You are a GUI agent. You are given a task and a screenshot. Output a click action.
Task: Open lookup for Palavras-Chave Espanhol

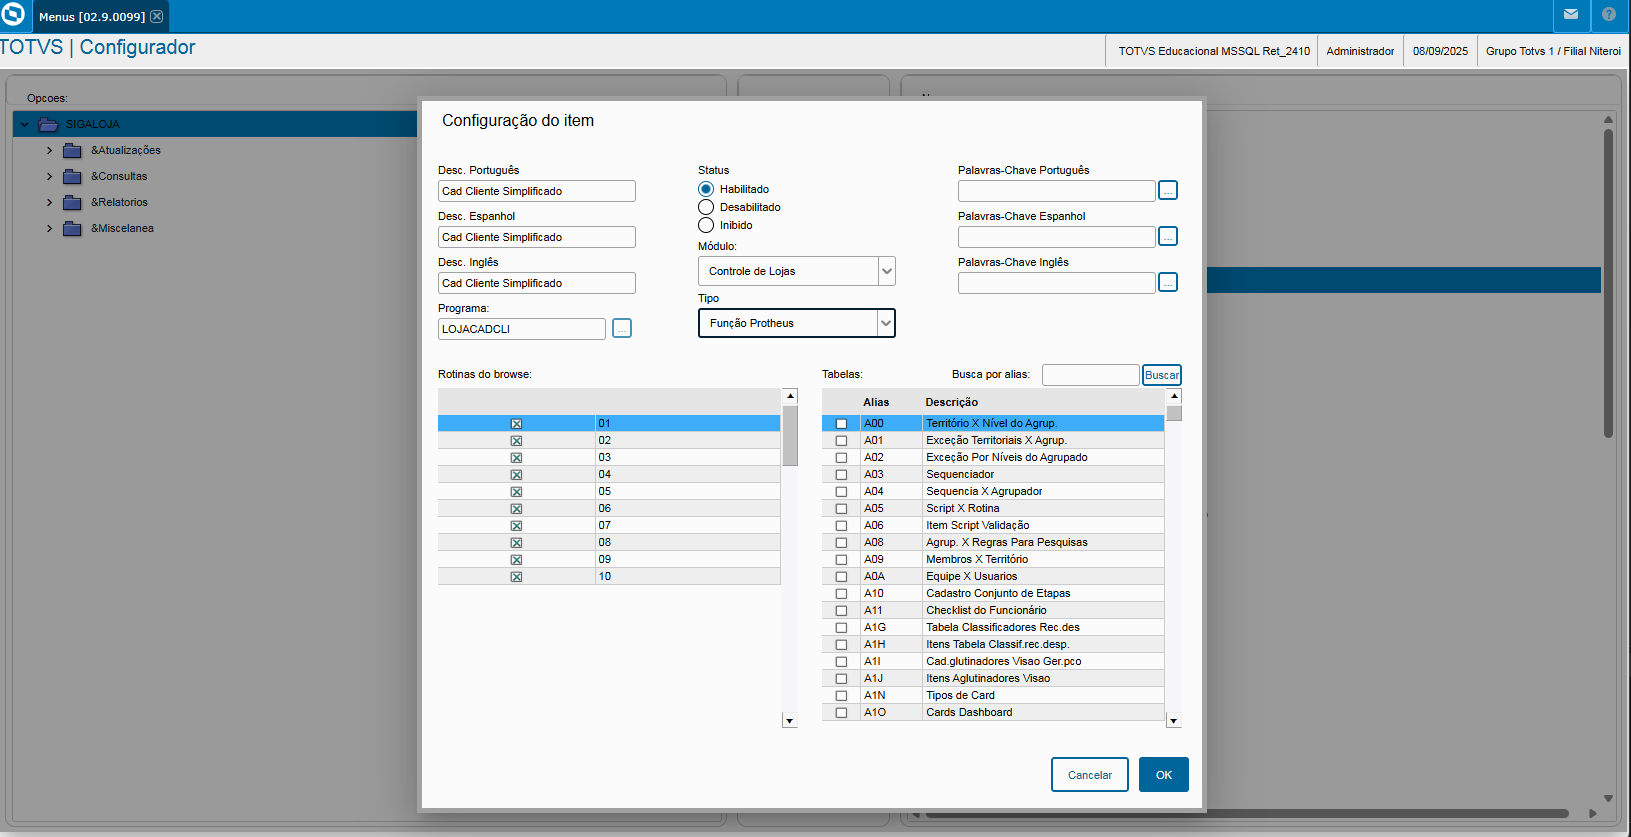1168,236
